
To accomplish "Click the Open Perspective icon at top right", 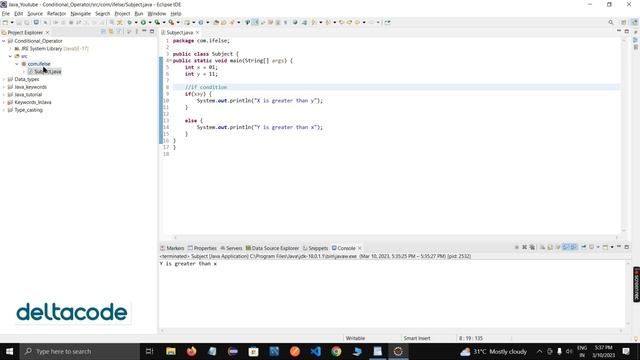I will pyautogui.click(x=624, y=22).
